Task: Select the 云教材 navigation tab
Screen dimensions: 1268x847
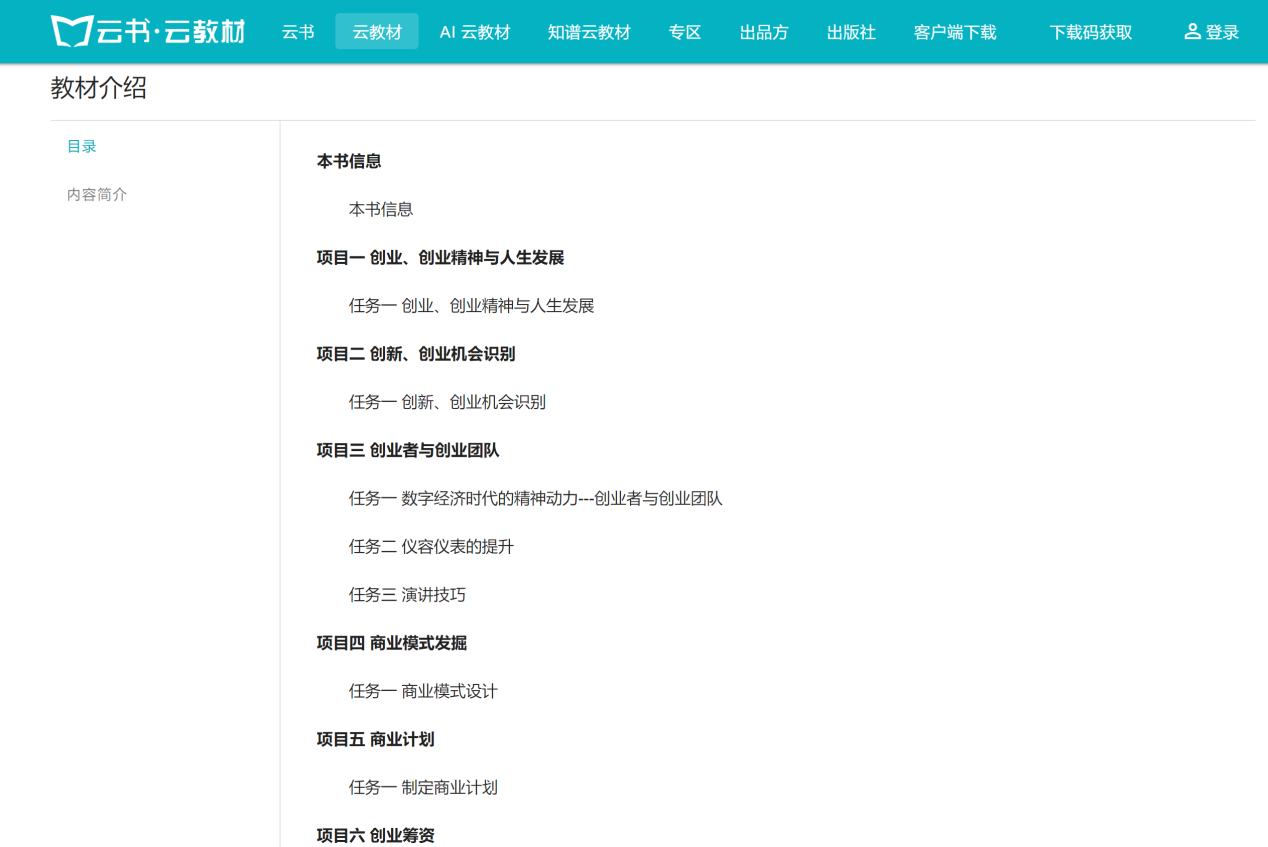Action: click(377, 32)
